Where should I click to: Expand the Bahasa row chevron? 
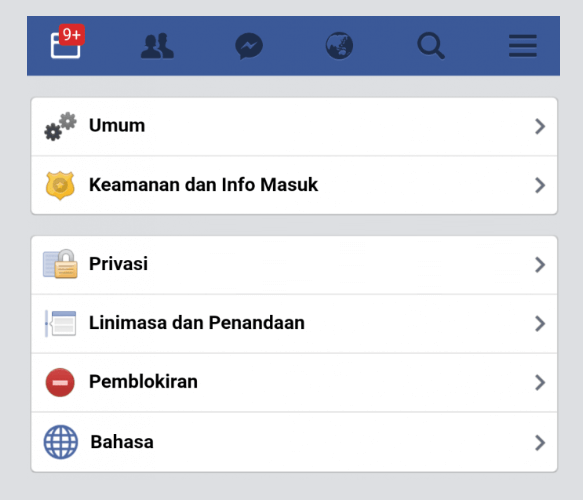(540, 443)
